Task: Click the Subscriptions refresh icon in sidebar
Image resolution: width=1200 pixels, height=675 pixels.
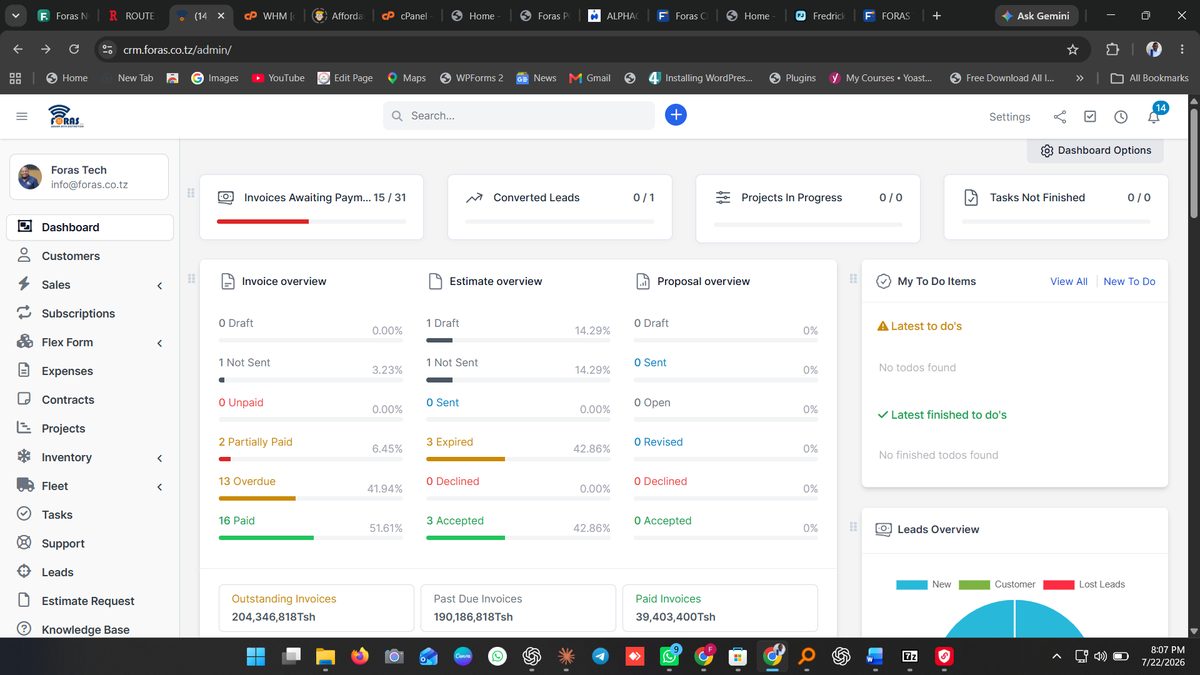Action: (24, 313)
